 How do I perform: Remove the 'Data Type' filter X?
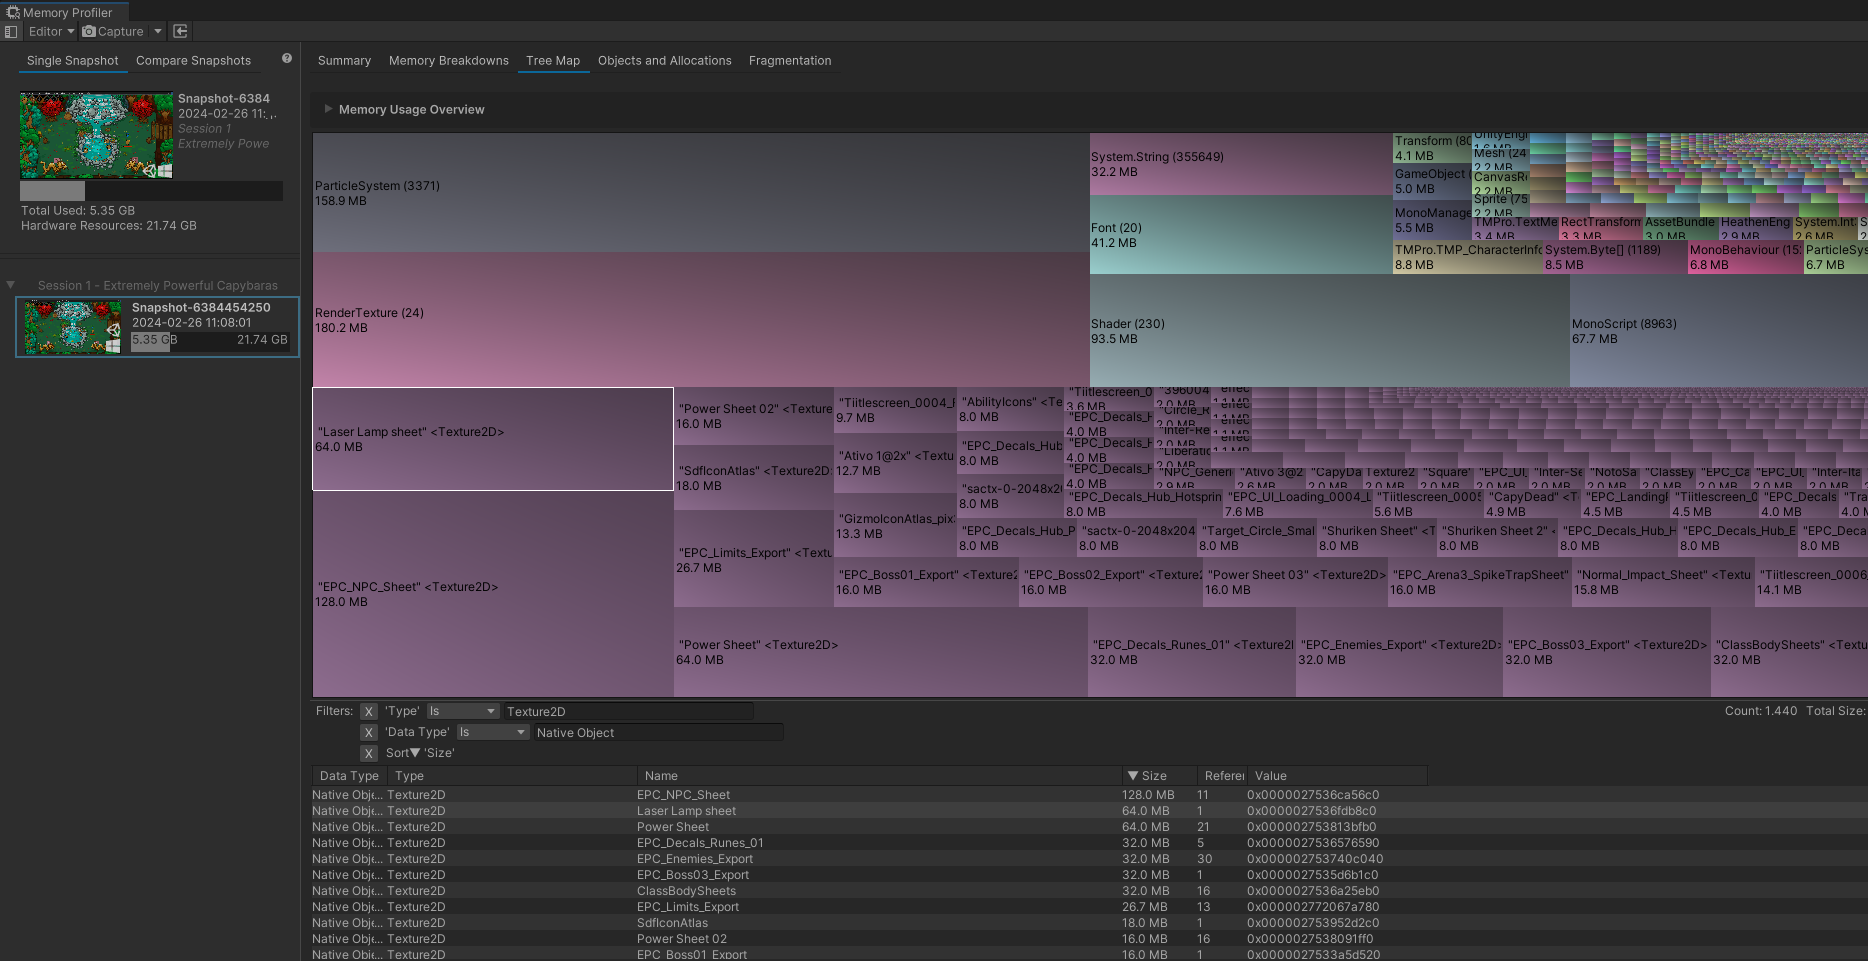tap(369, 733)
